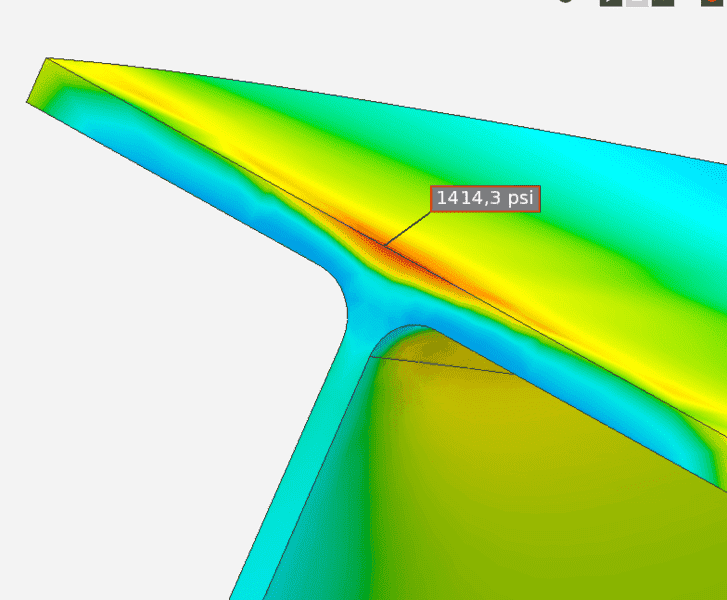
Task: Click the round dark icon at the top edge
Action: pos(566,2)
